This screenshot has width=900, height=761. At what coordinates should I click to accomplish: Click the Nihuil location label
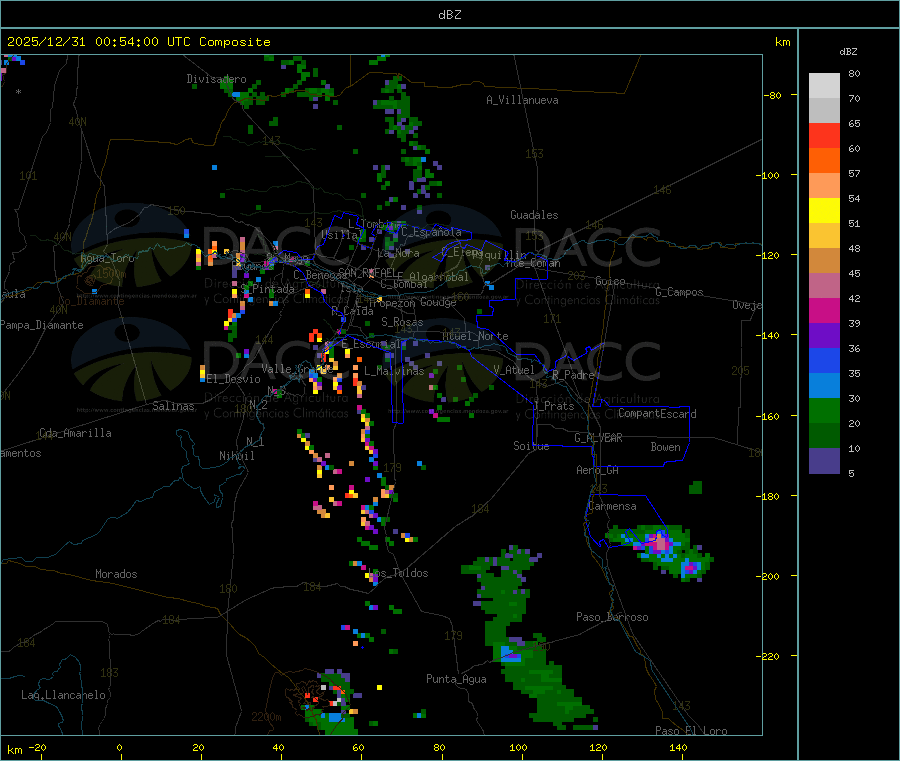click(x=237, y=456)
